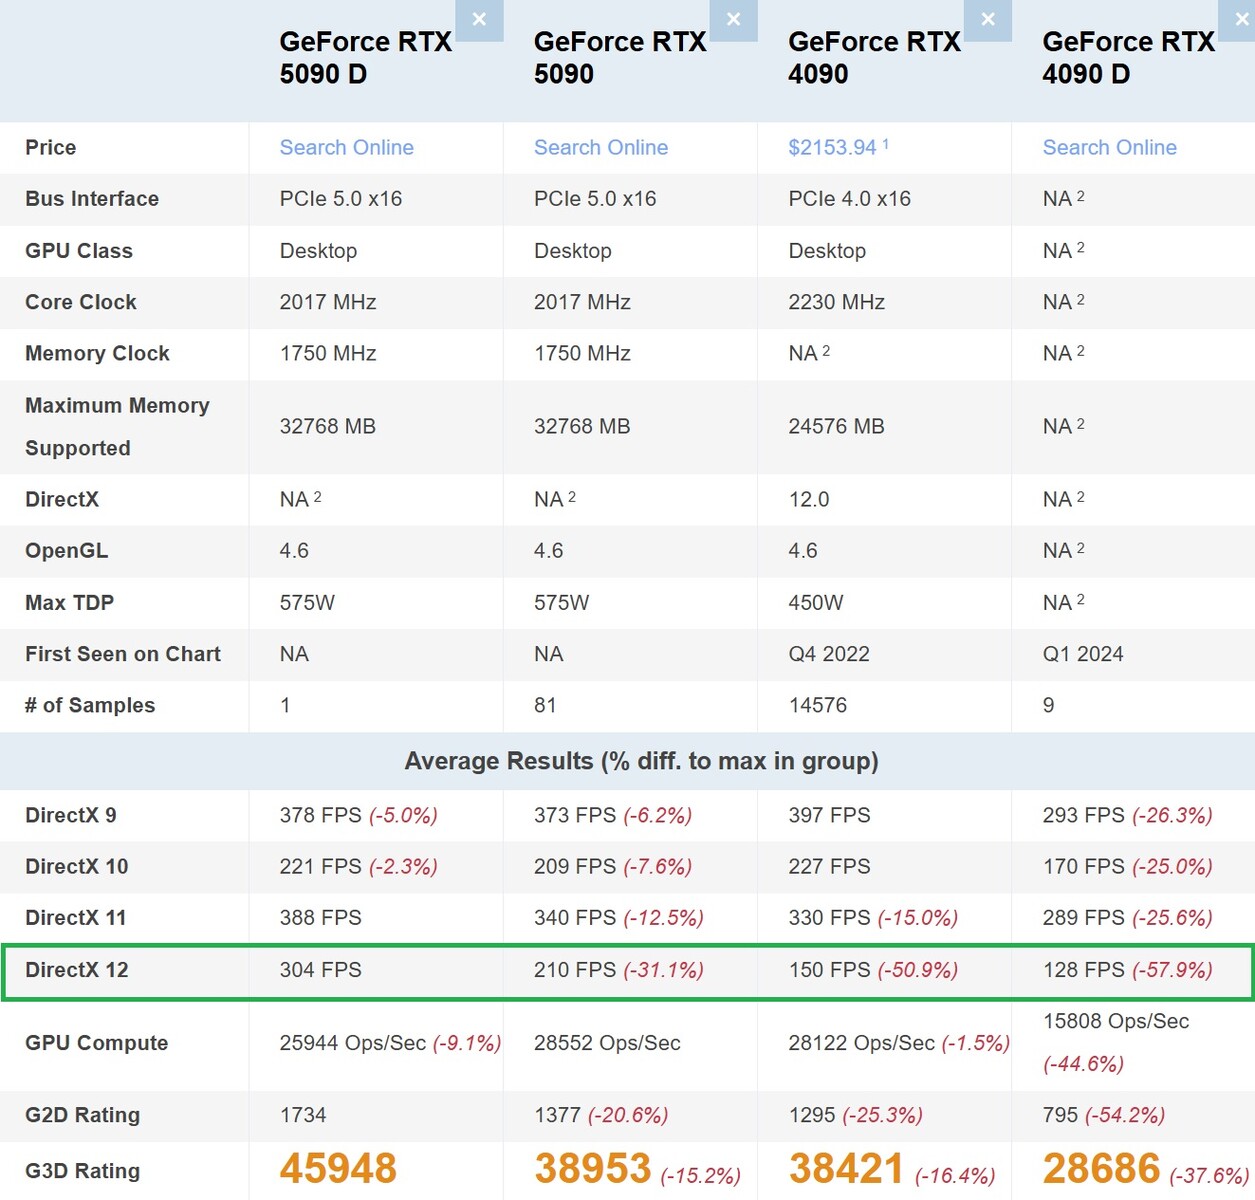Click the Memory Clock row label
Viewport: 1255px width, 1200px height.
pos(97,354)
